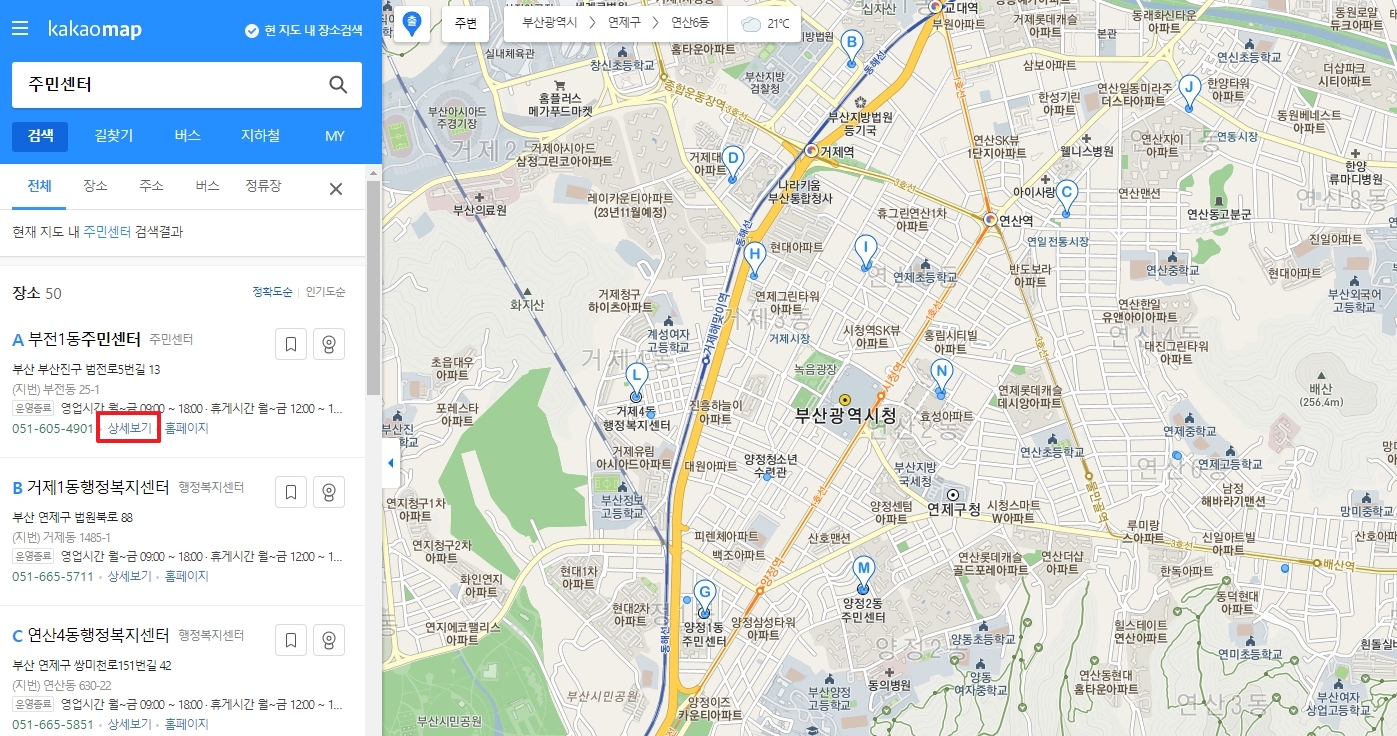Close the search results with X icon
1397x736 pixels.
click(336, 189)
